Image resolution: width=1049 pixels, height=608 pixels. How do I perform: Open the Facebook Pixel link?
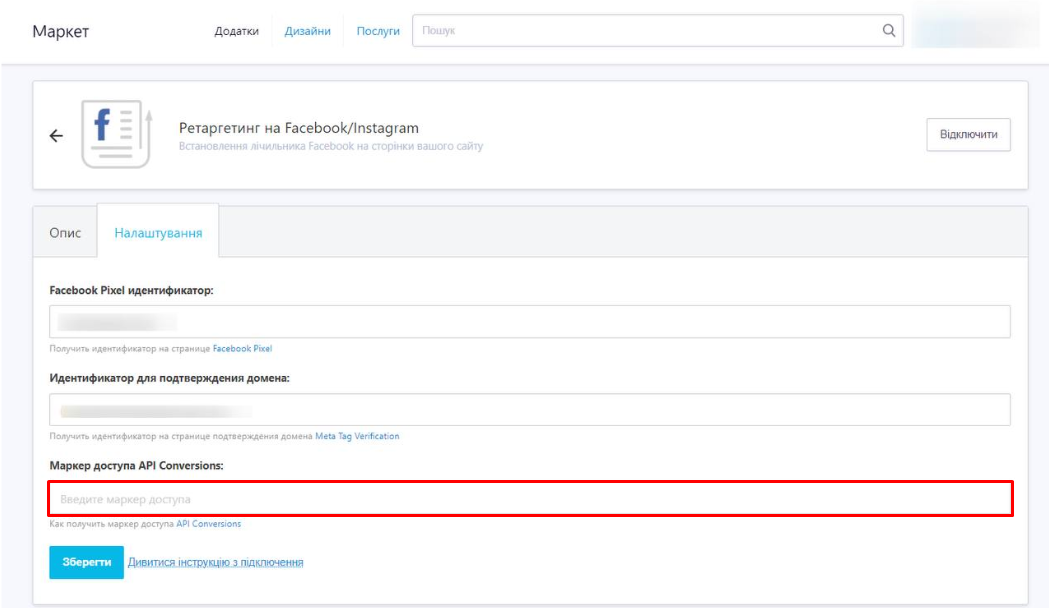click(x=242, y=348)
